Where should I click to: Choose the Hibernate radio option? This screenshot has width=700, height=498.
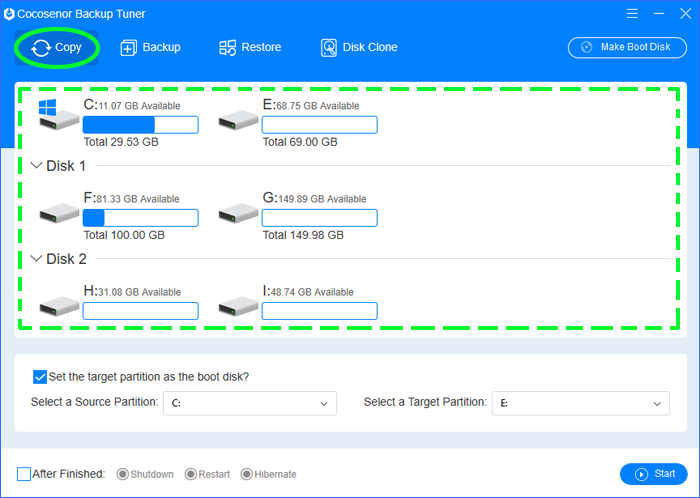[246, 474]
